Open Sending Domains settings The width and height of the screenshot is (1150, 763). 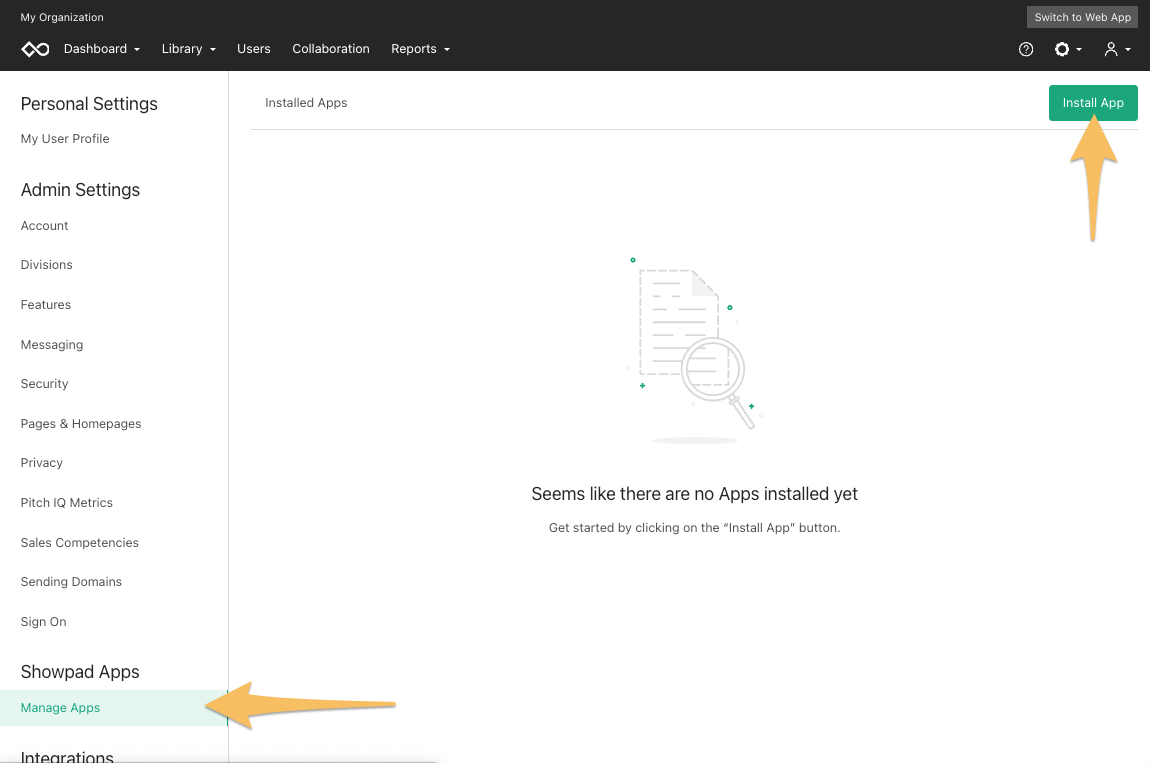71,582
